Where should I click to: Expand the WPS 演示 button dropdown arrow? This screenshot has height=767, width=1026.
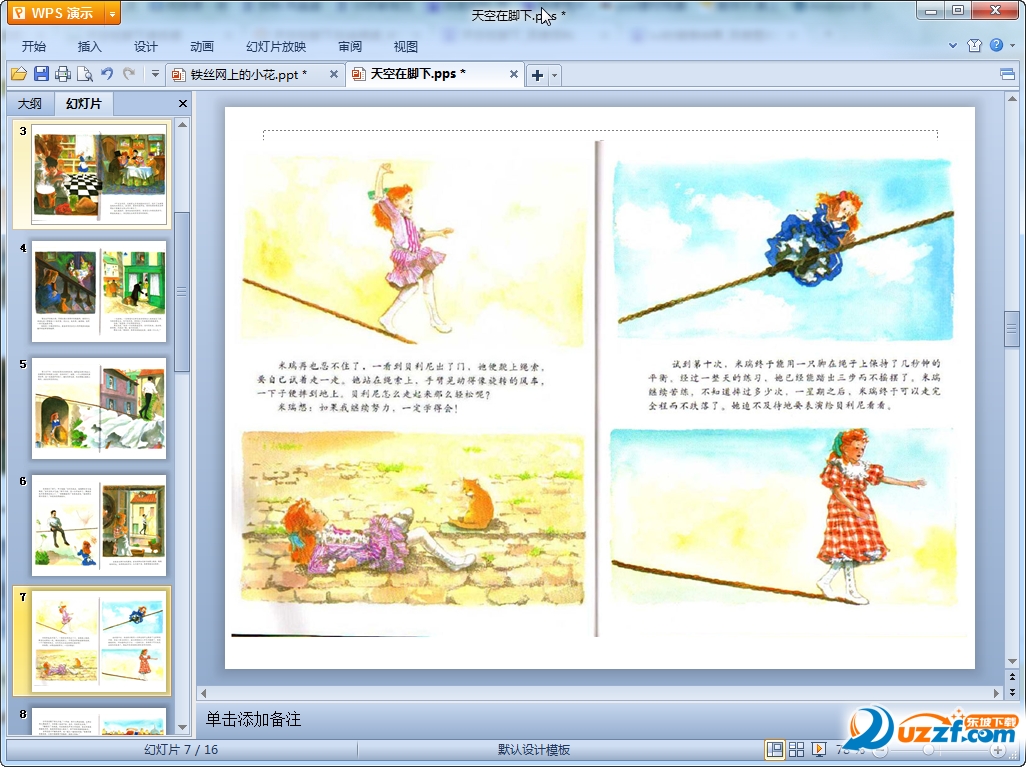(x=113, y=12)
